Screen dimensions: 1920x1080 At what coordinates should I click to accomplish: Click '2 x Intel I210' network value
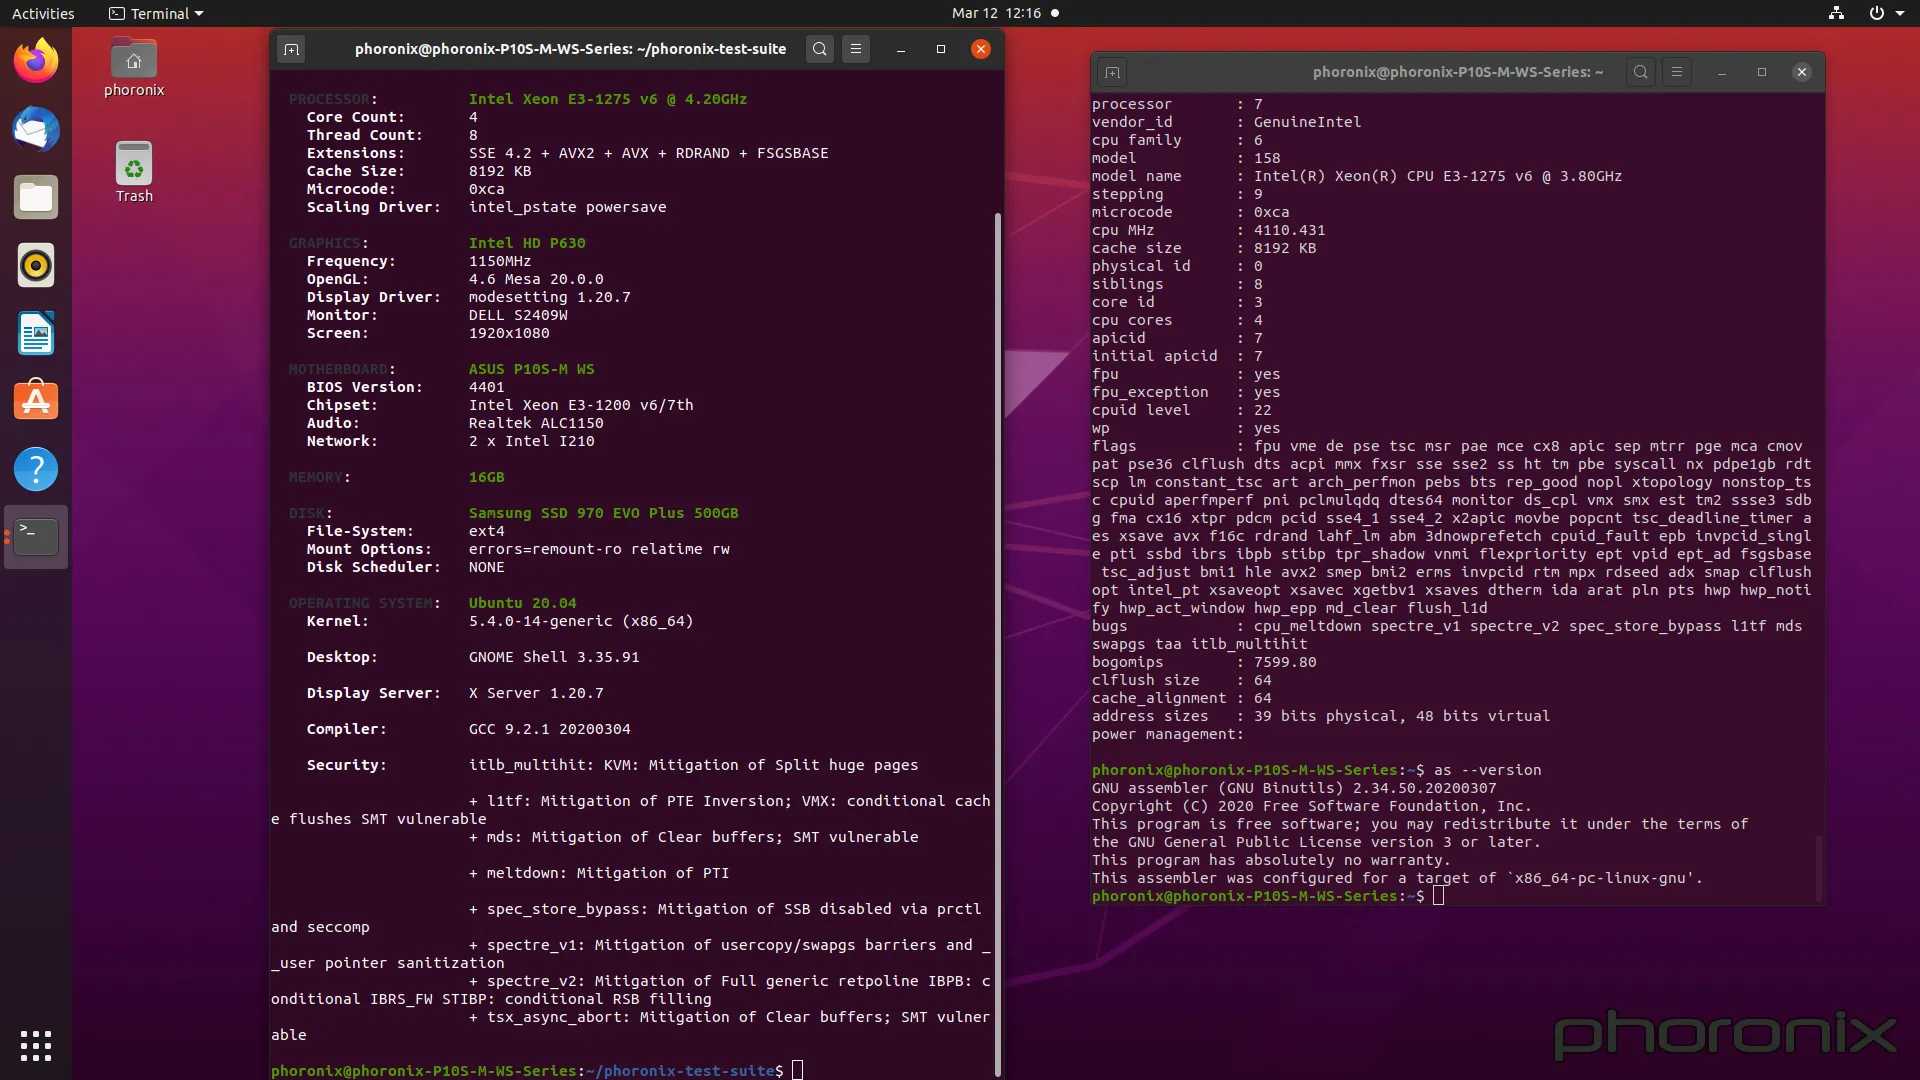pos(531,441)
